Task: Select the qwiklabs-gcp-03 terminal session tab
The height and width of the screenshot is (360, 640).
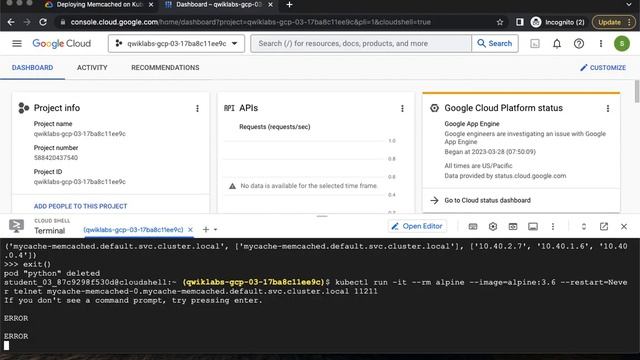Action: click(x=133, y=230)
